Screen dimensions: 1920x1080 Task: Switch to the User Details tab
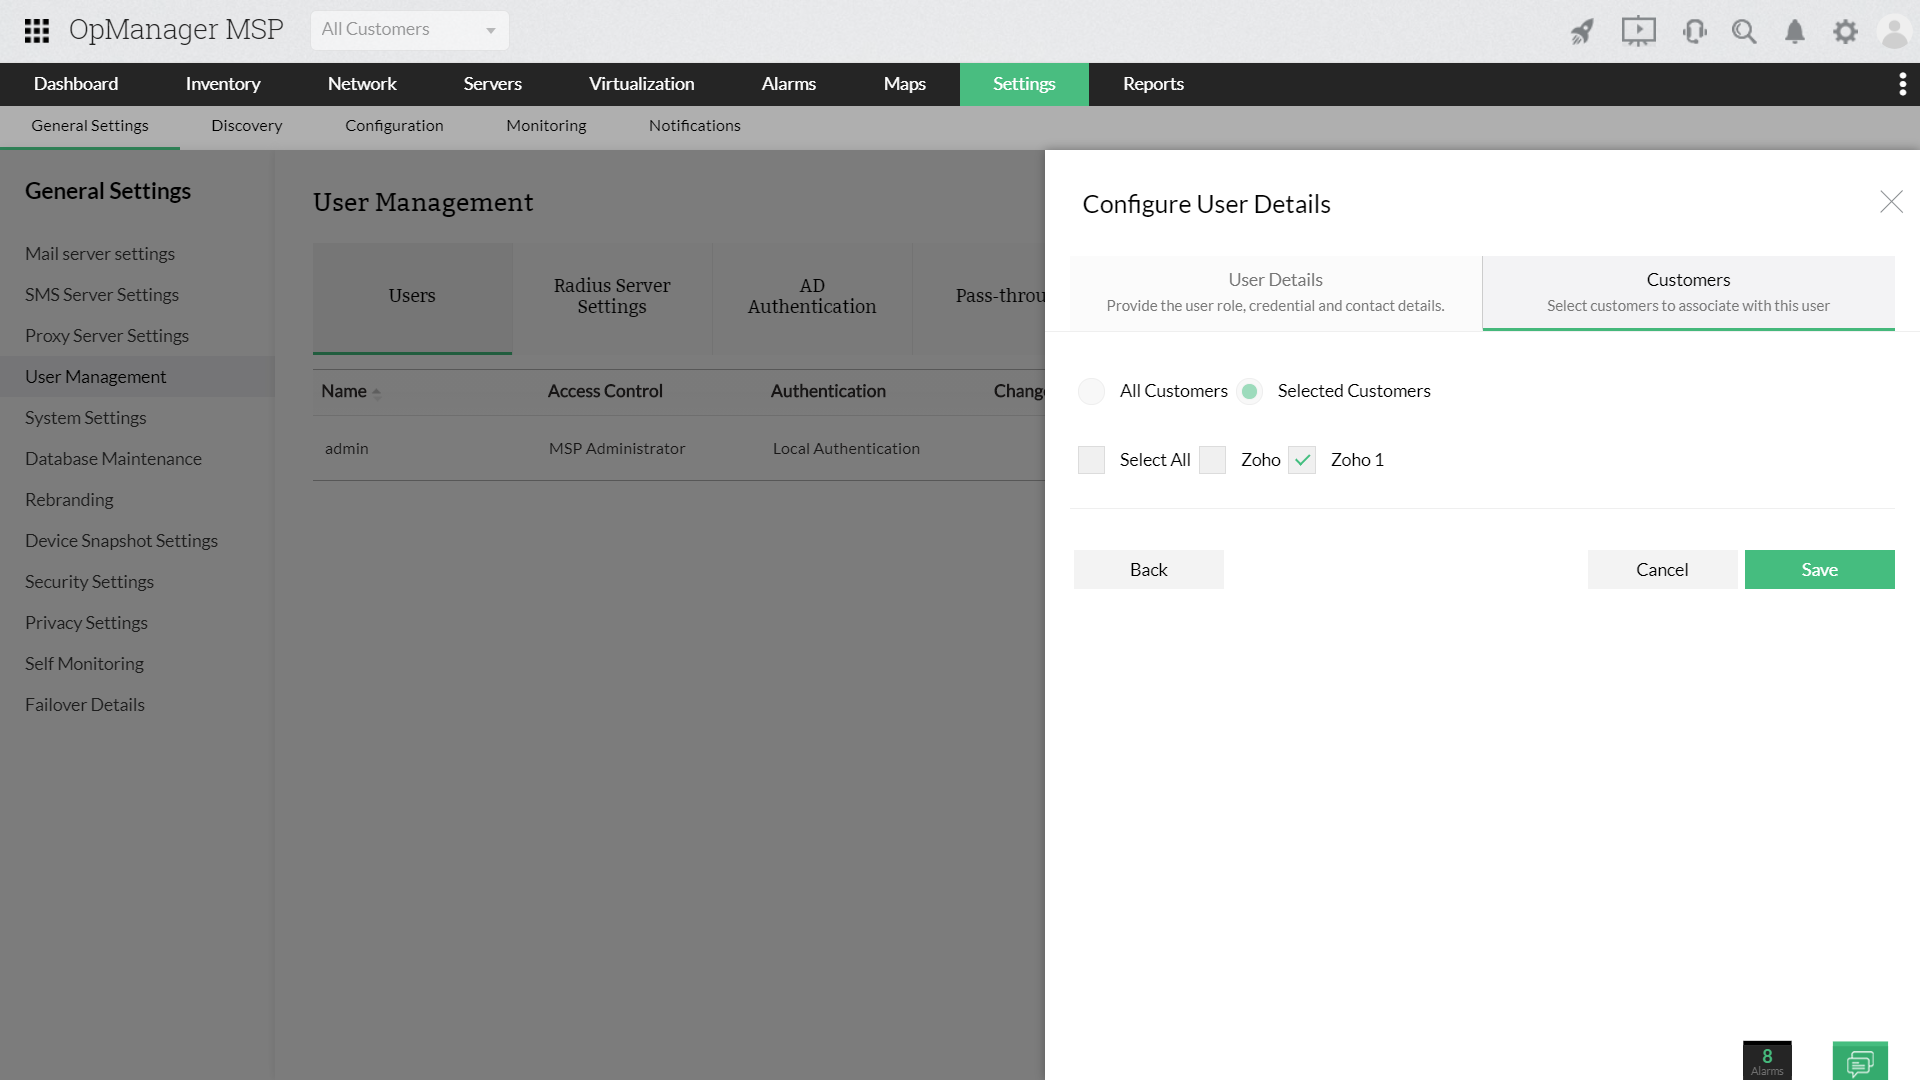pos(1275,292)
